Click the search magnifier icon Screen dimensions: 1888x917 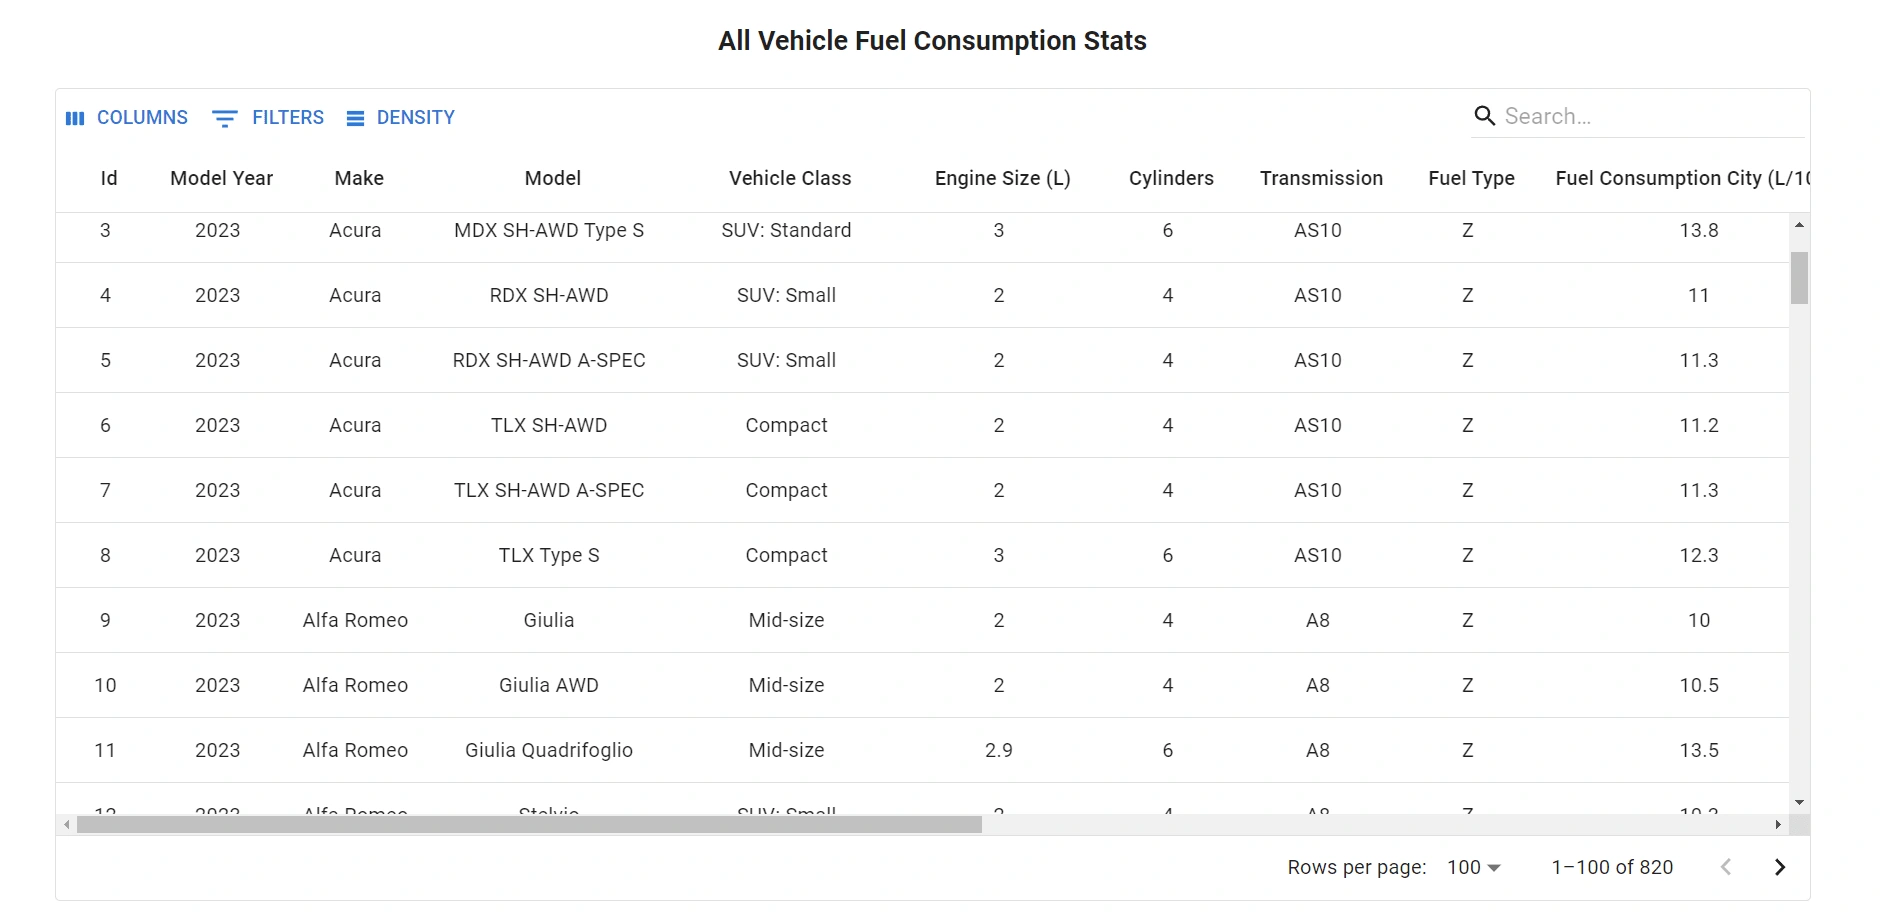(1485, 116)
